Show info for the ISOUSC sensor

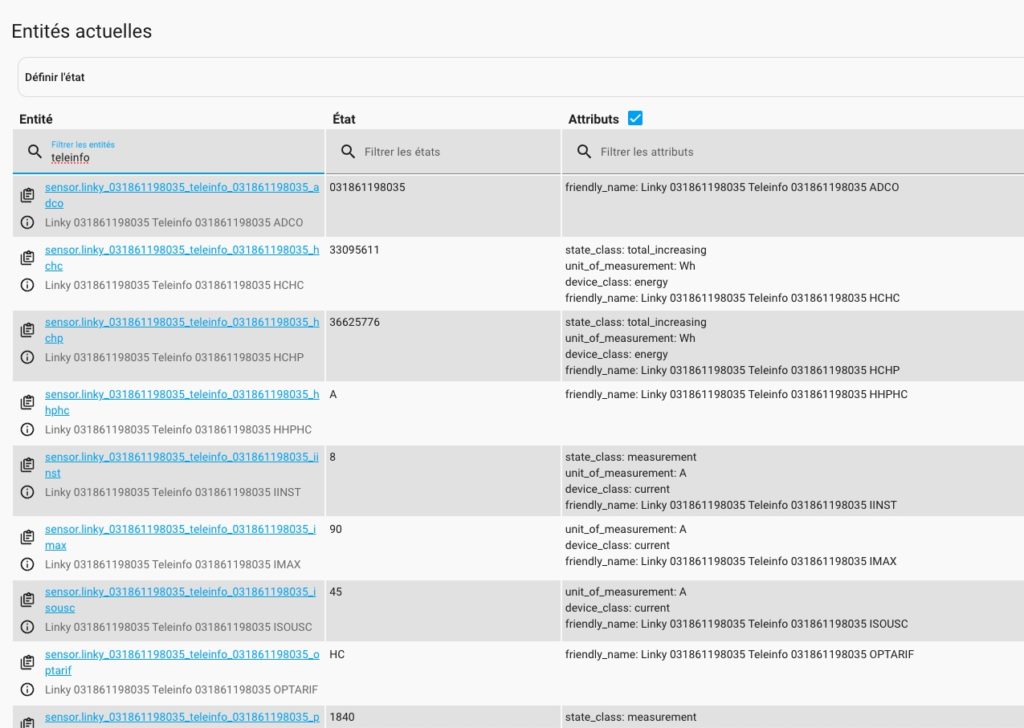27,627
